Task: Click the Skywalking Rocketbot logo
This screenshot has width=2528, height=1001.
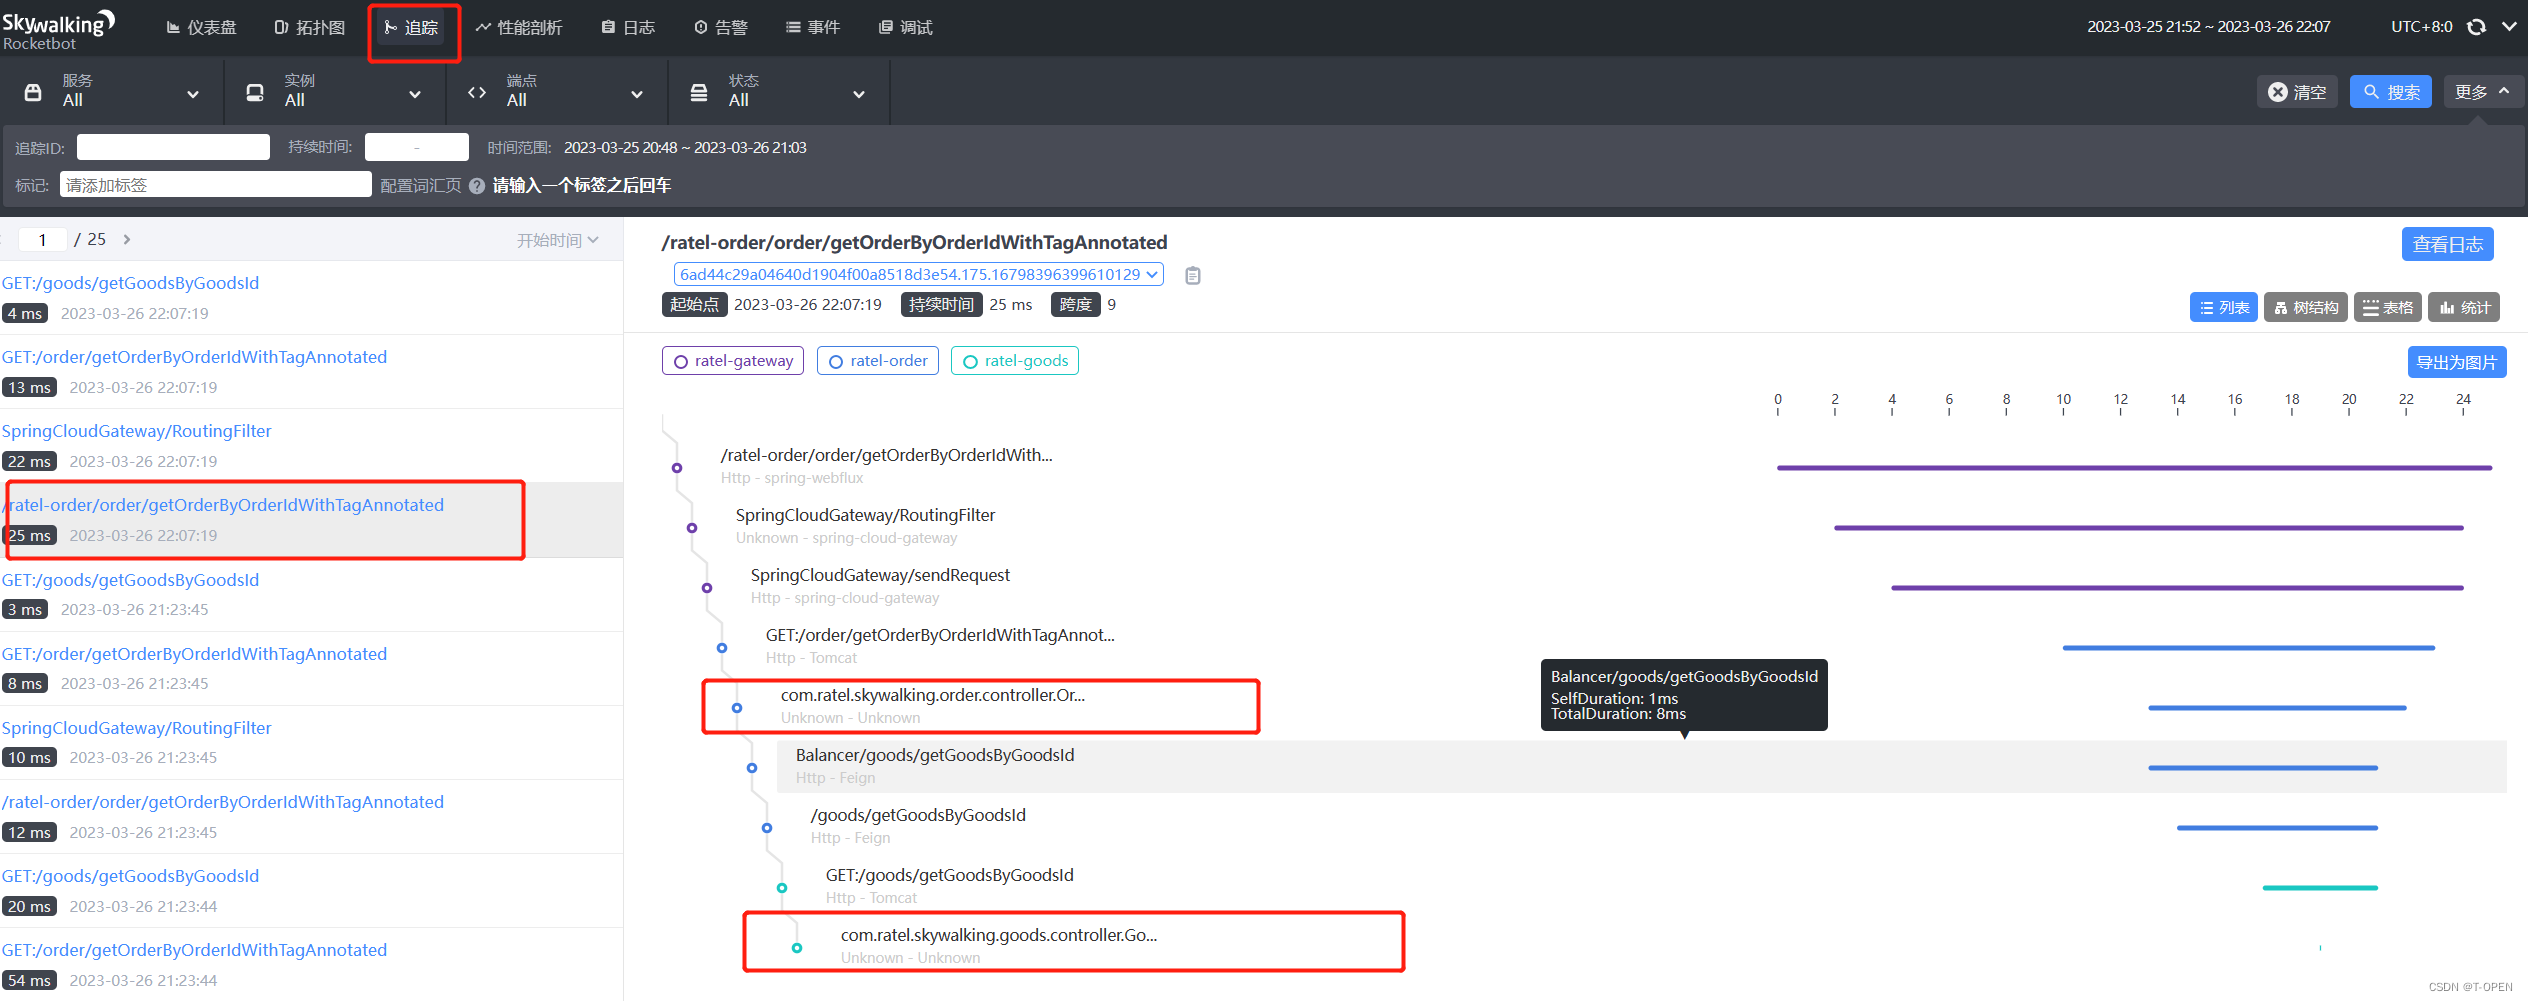Action: tap(58, 29)
